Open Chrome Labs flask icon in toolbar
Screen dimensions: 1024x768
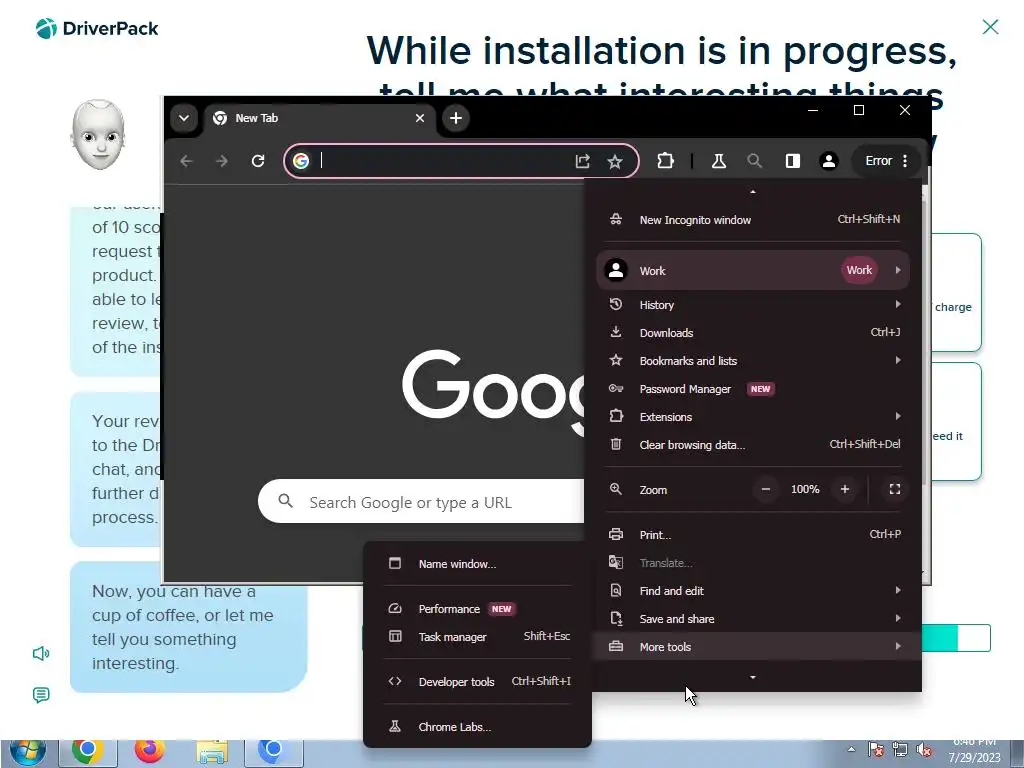point(718,161)
